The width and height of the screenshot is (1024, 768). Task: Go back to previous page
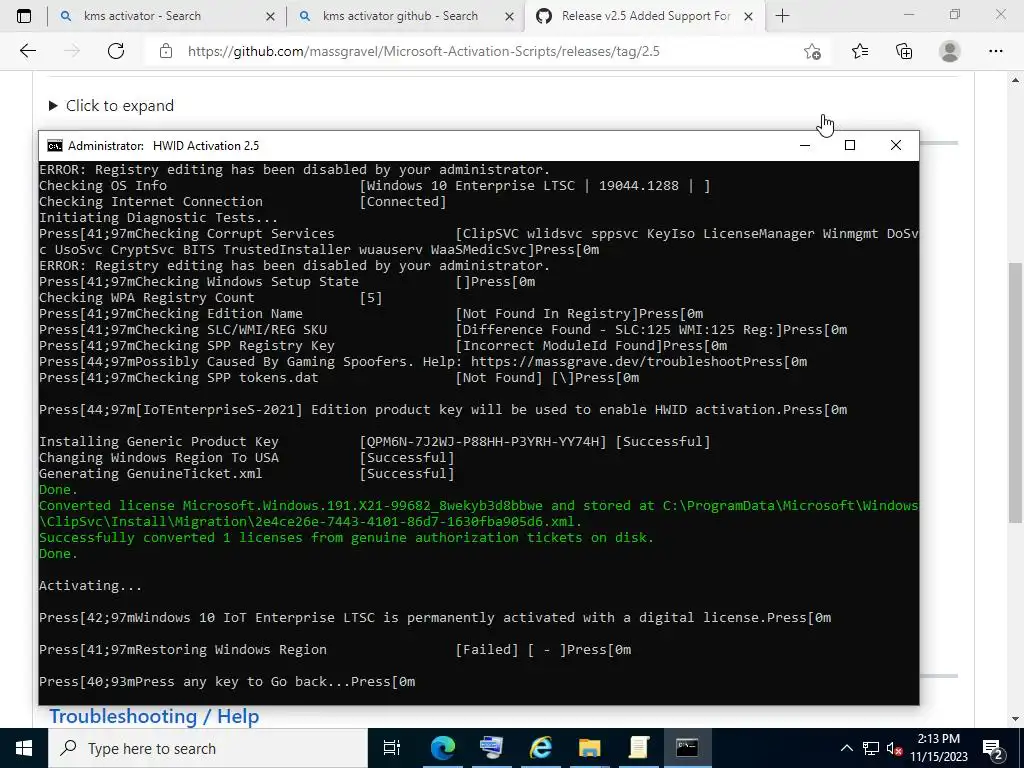[27, 51]
